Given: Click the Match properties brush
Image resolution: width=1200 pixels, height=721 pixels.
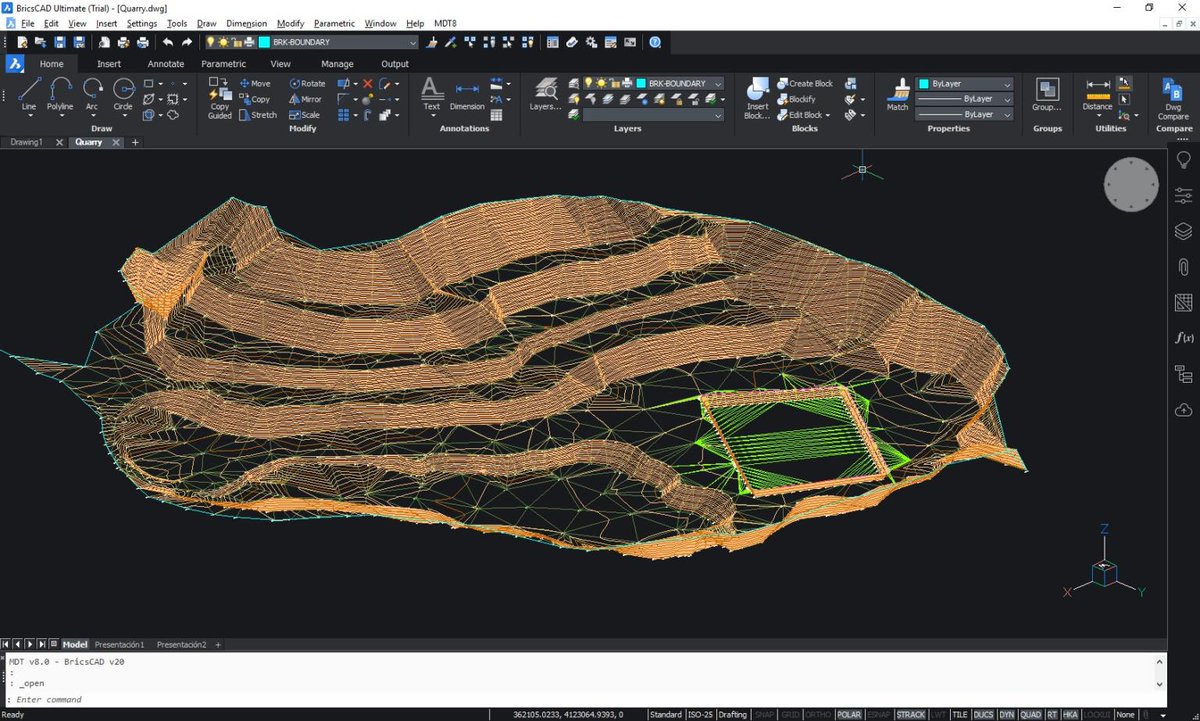Looking at the screenshot, I should point(898,93).
